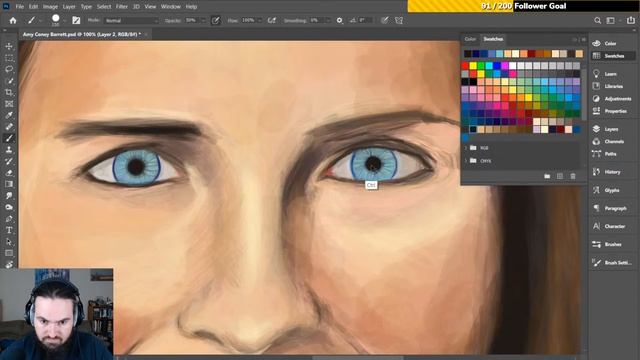Switch to the Color tab

470,39
